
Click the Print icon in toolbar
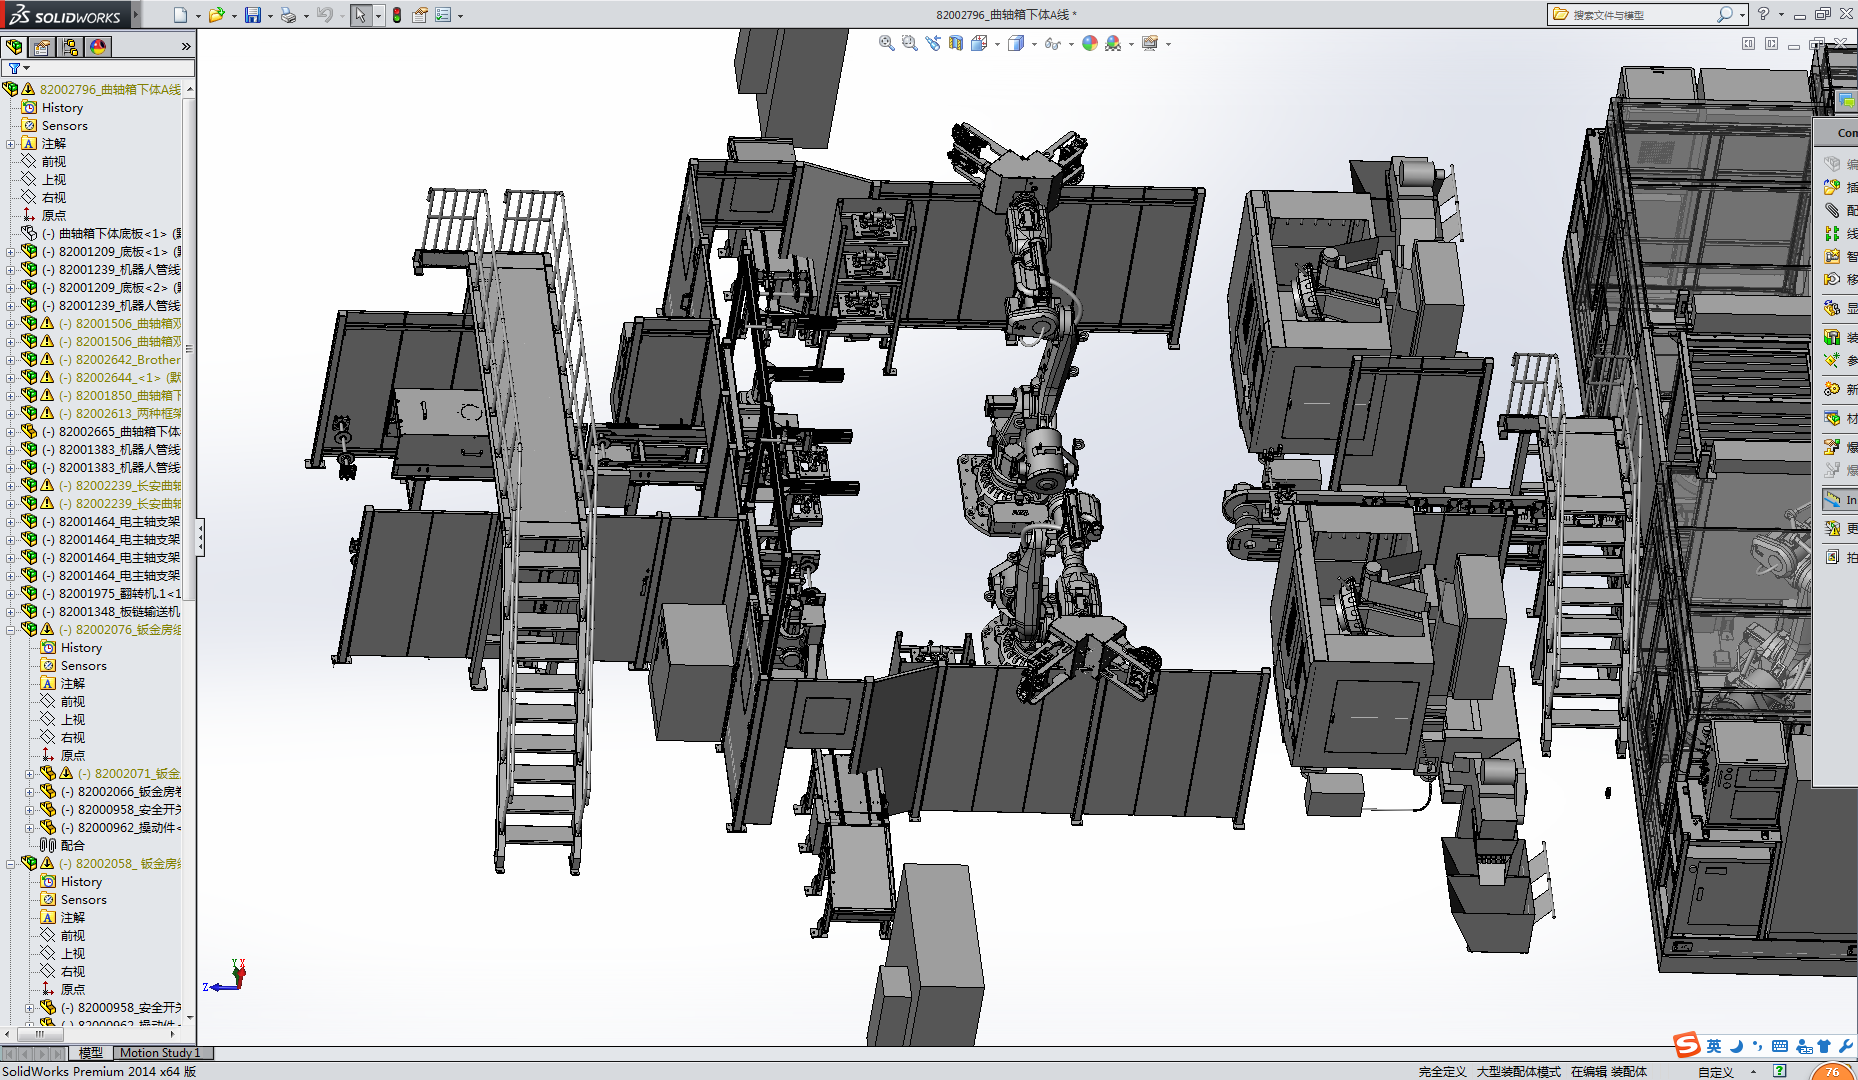(288, 15)
